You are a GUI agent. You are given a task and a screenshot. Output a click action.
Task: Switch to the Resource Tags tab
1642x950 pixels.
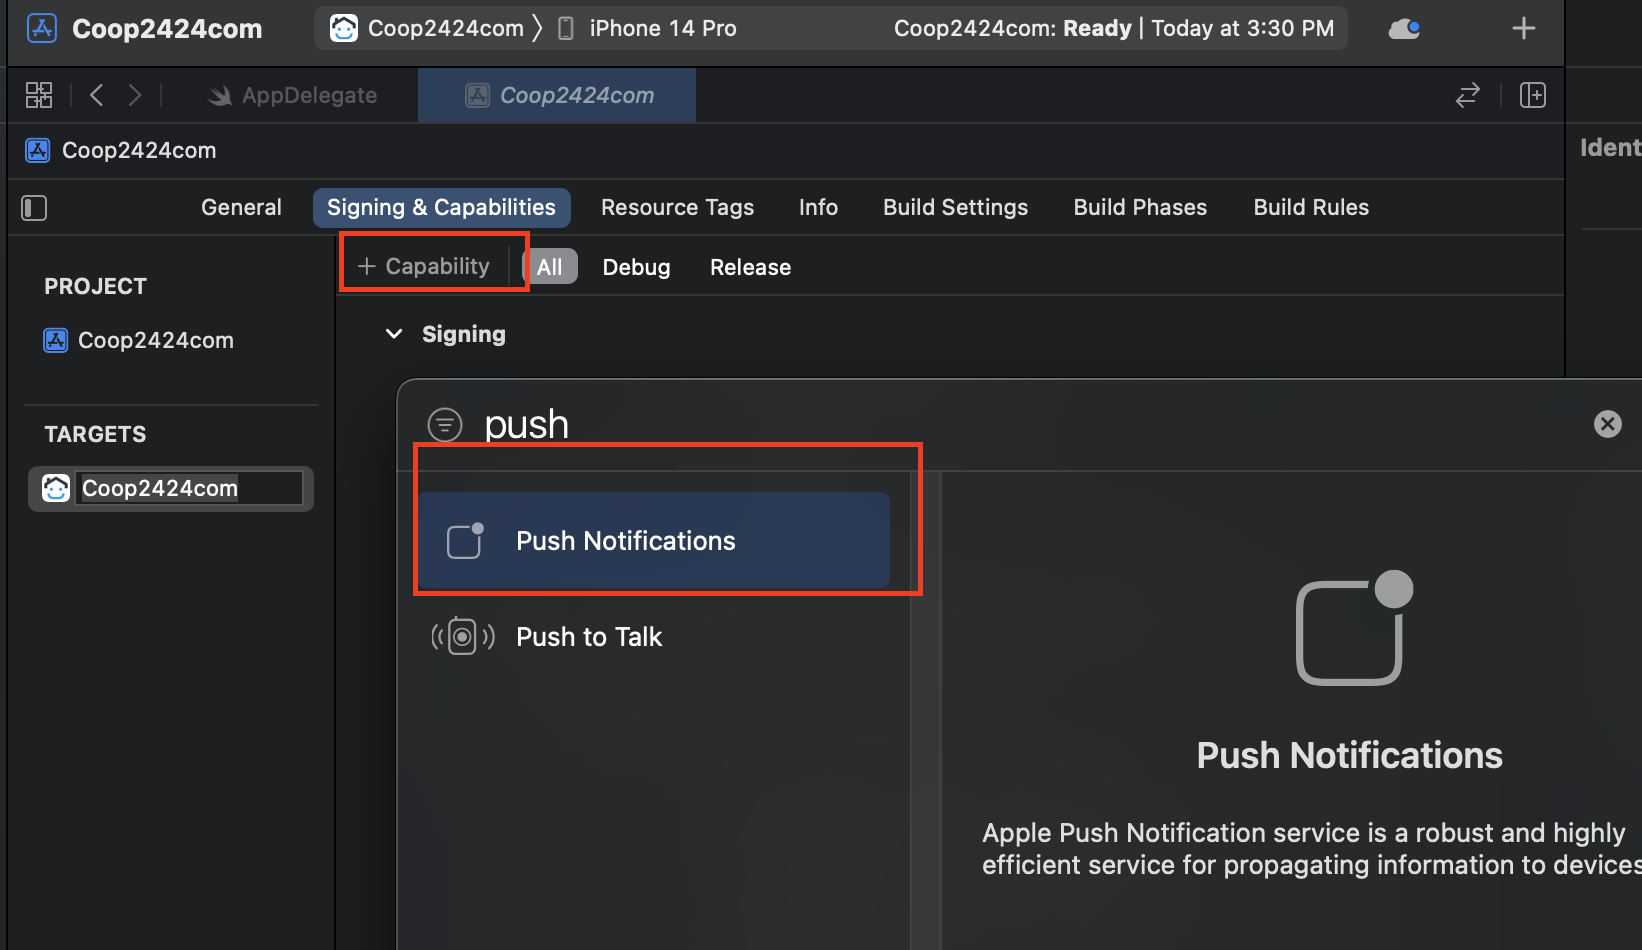pyautogui.click(x=677, y=207)
